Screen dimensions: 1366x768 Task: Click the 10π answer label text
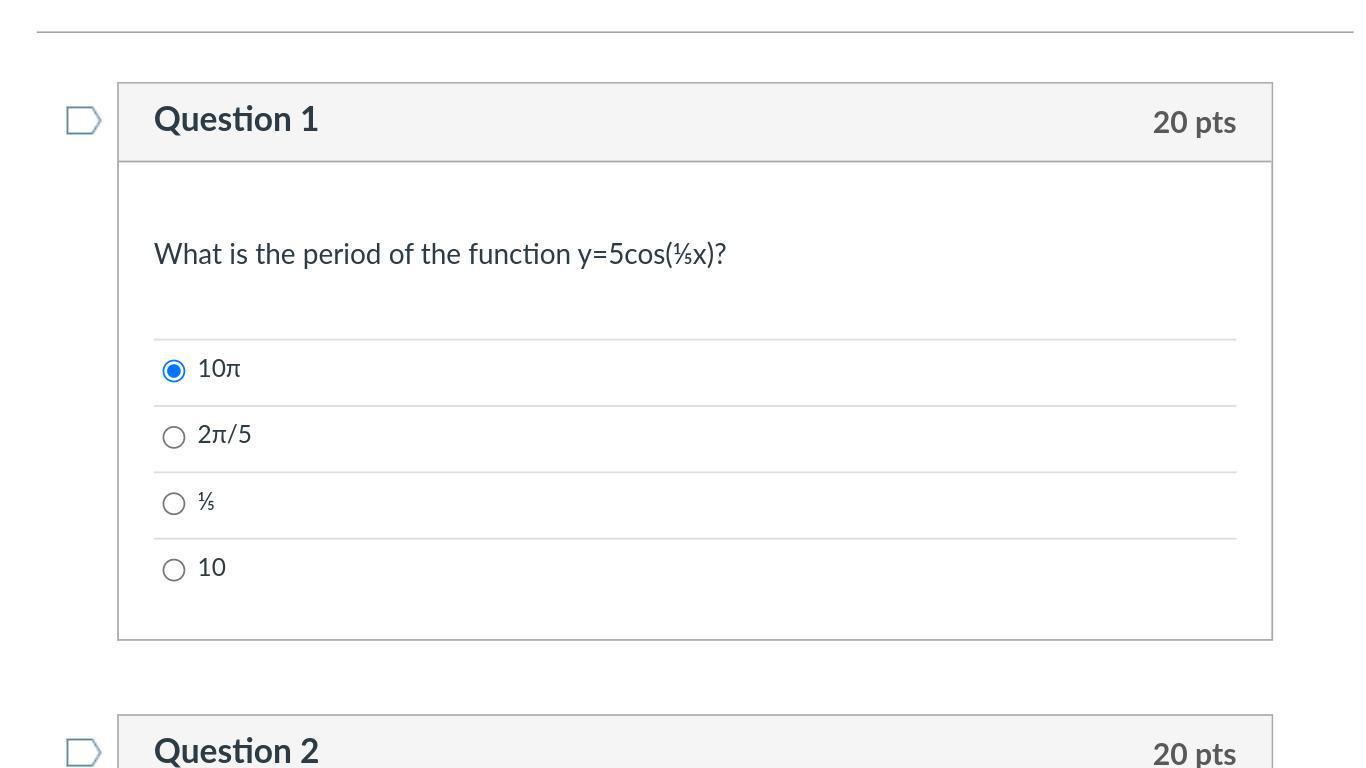tap(219, 369)
